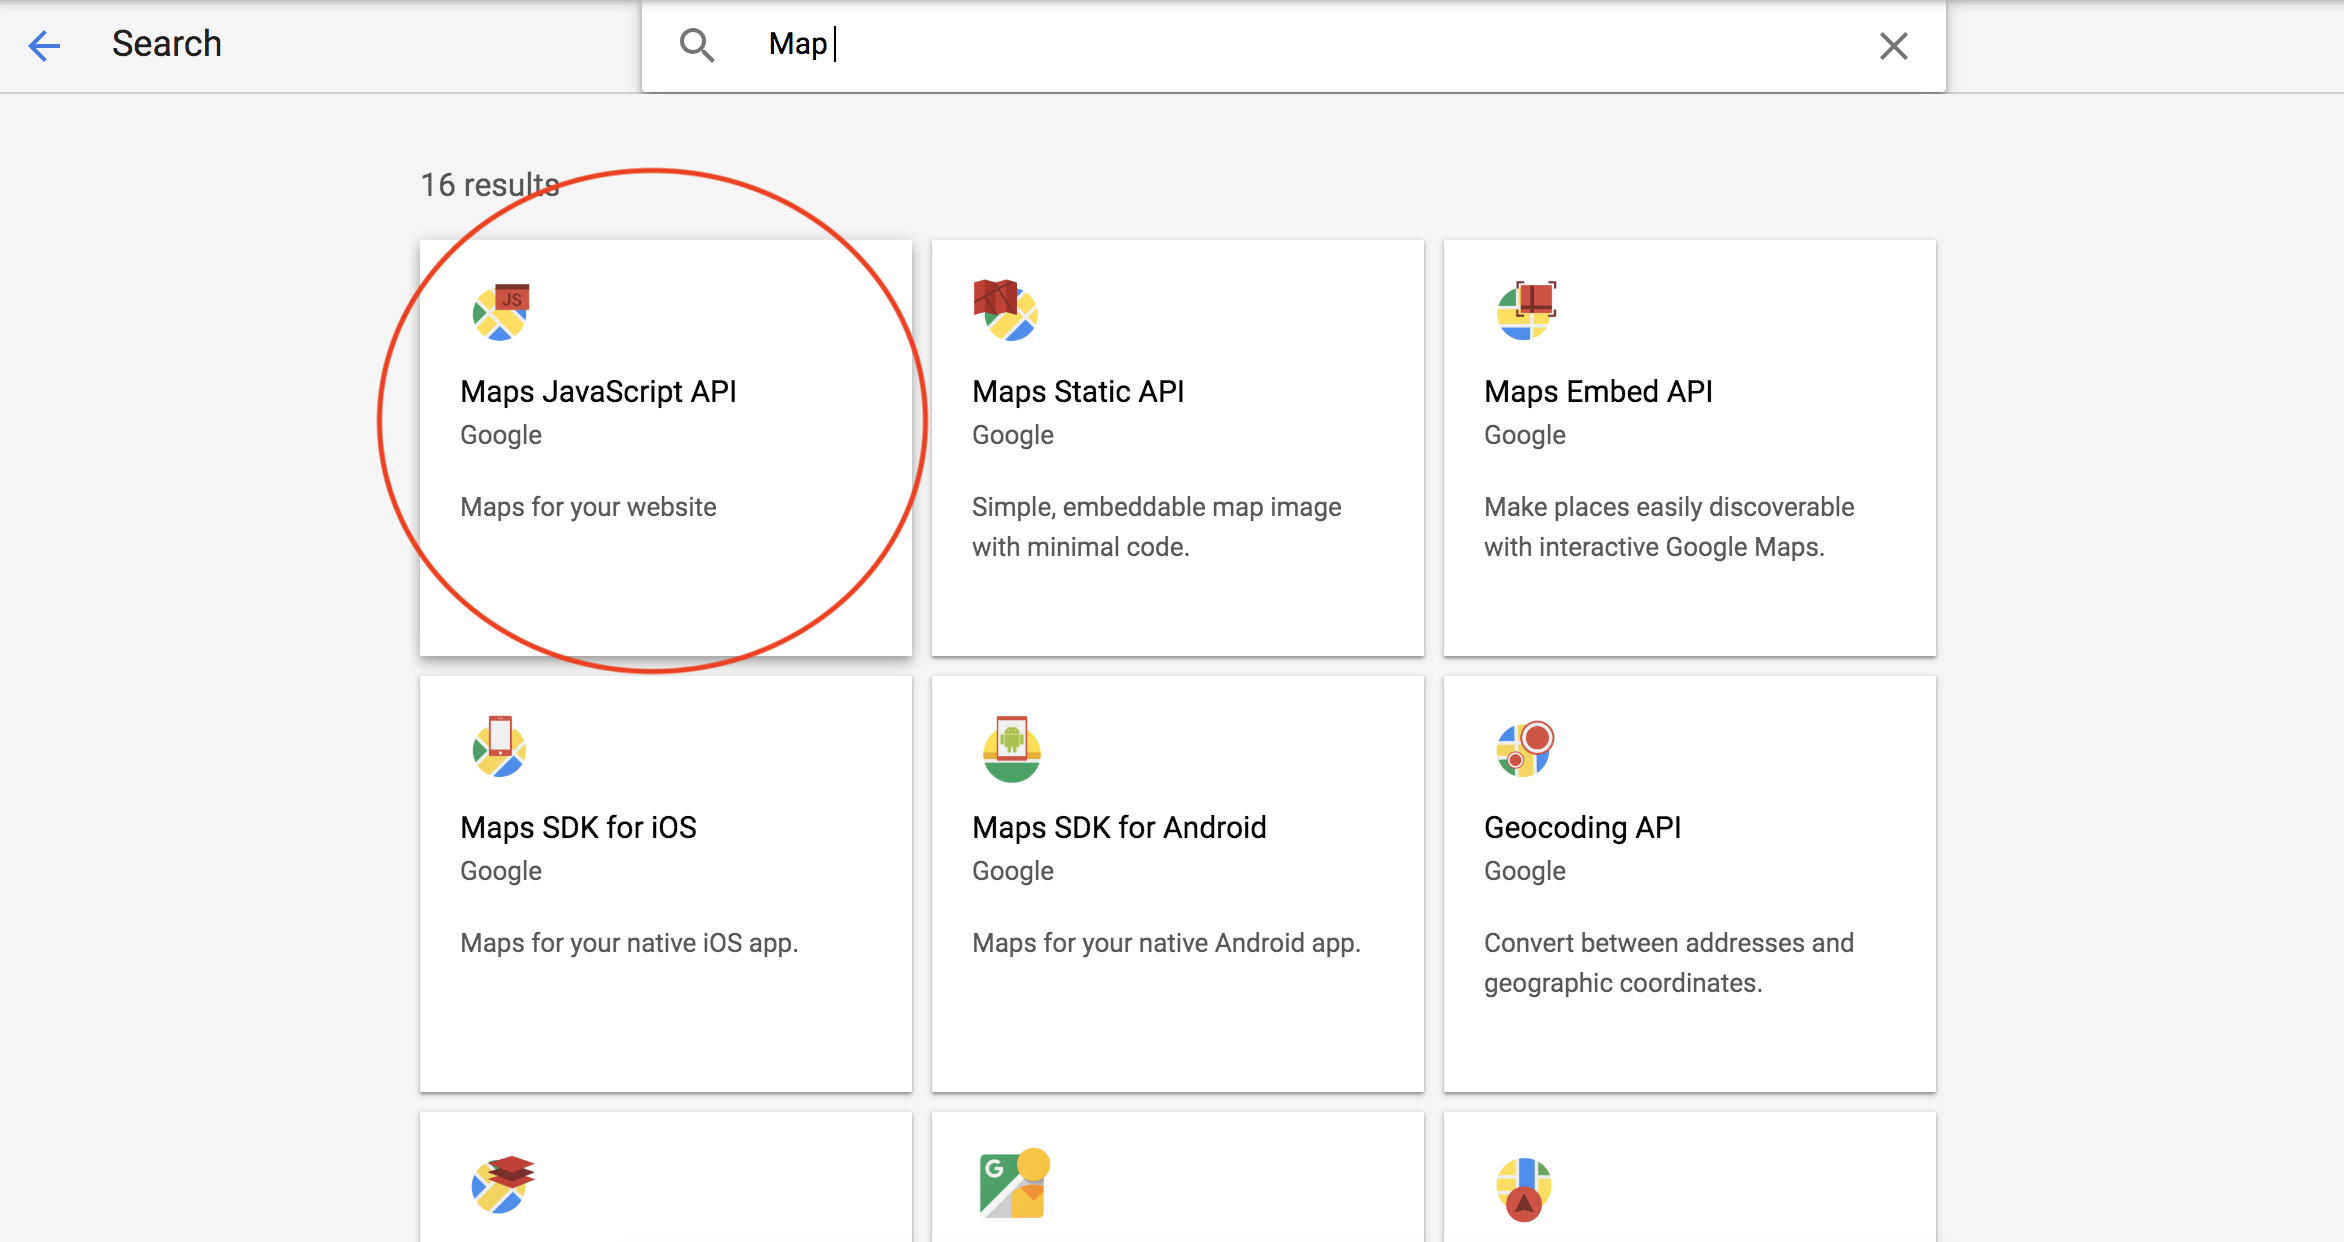
Task: Click the Geocoding API icon
Action: (1525, 749)
